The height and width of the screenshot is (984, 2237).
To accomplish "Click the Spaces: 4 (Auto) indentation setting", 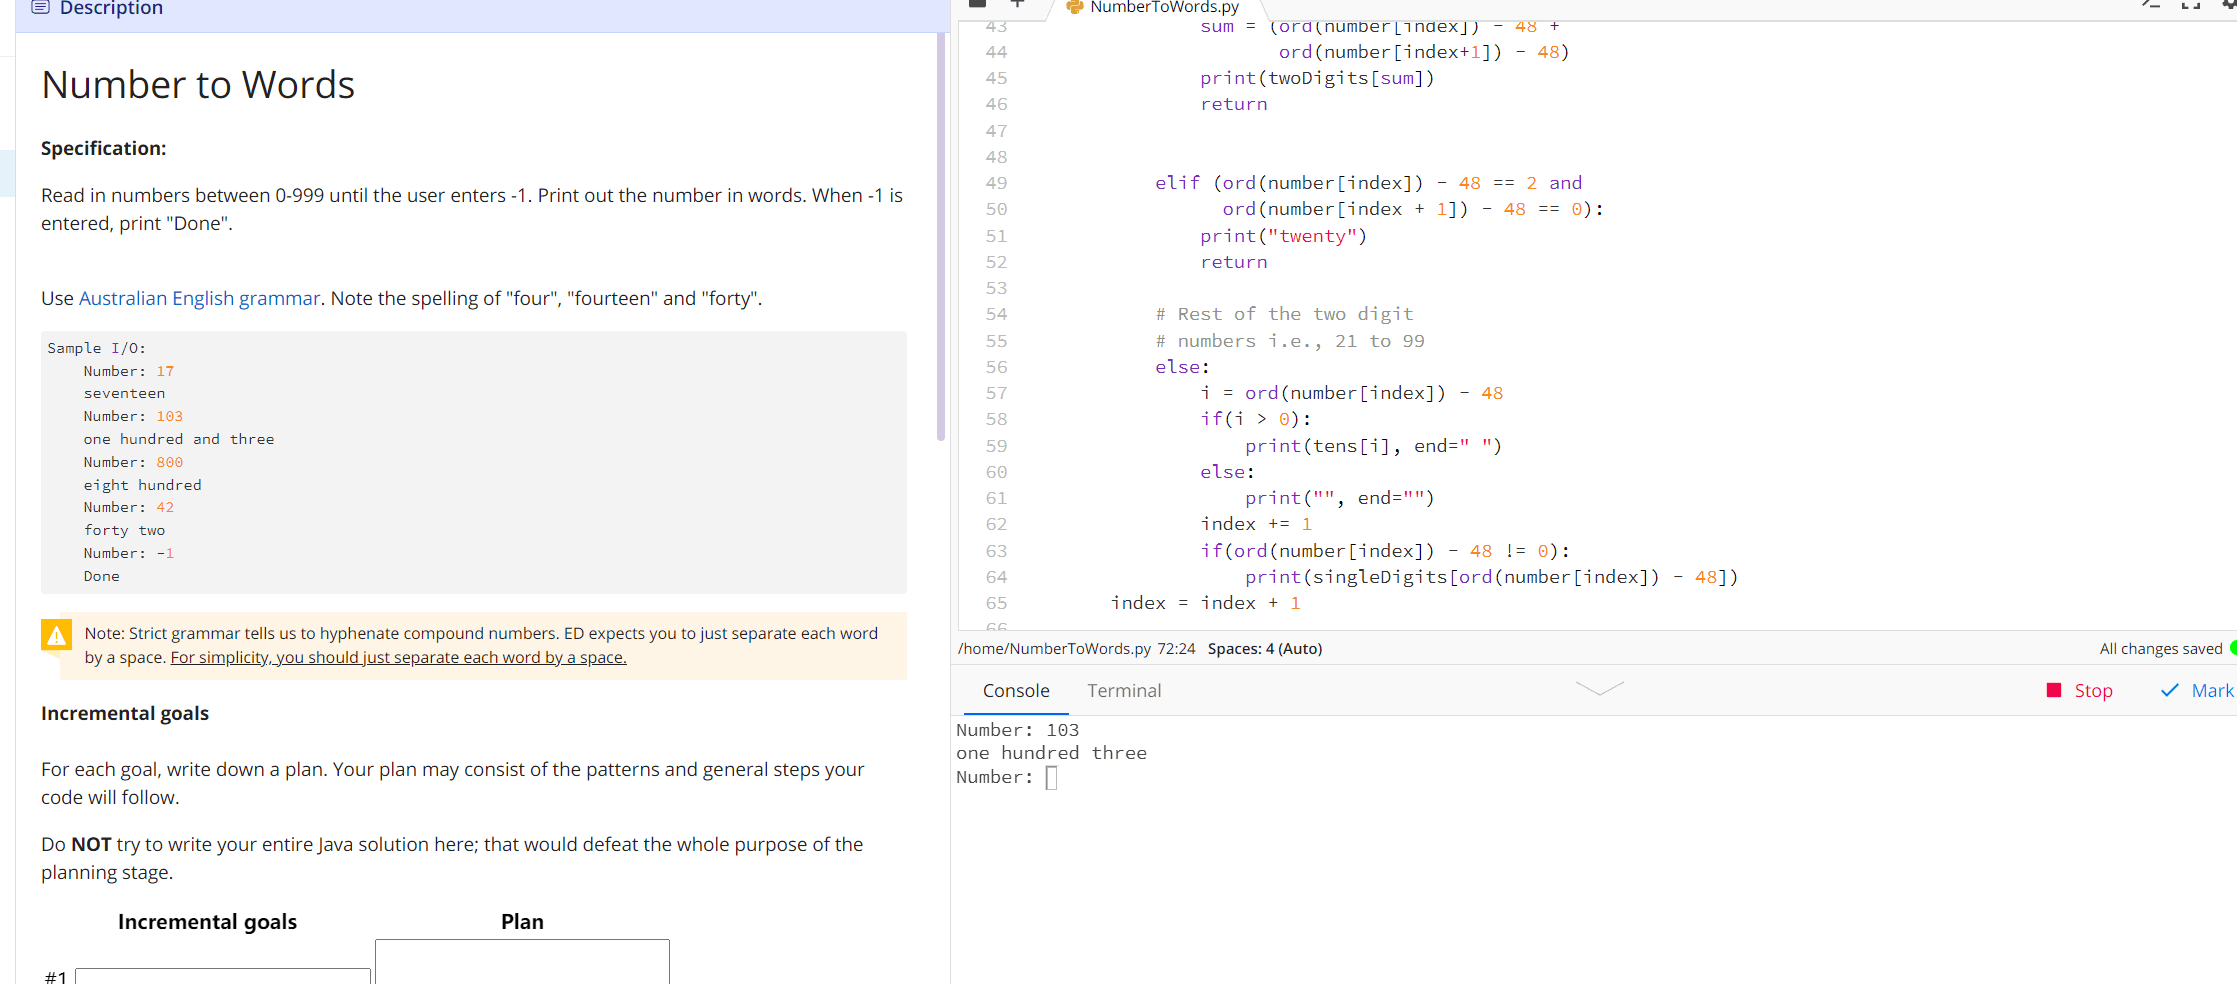I will [1264, 648].
